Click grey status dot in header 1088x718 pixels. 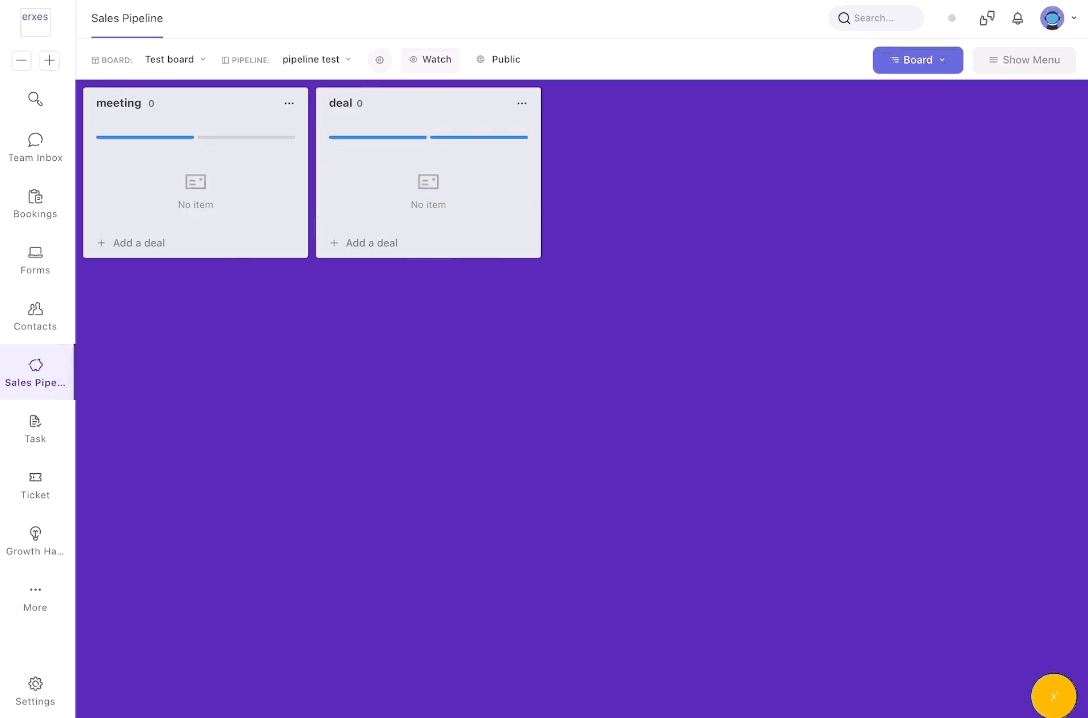(x=951, y=18)
